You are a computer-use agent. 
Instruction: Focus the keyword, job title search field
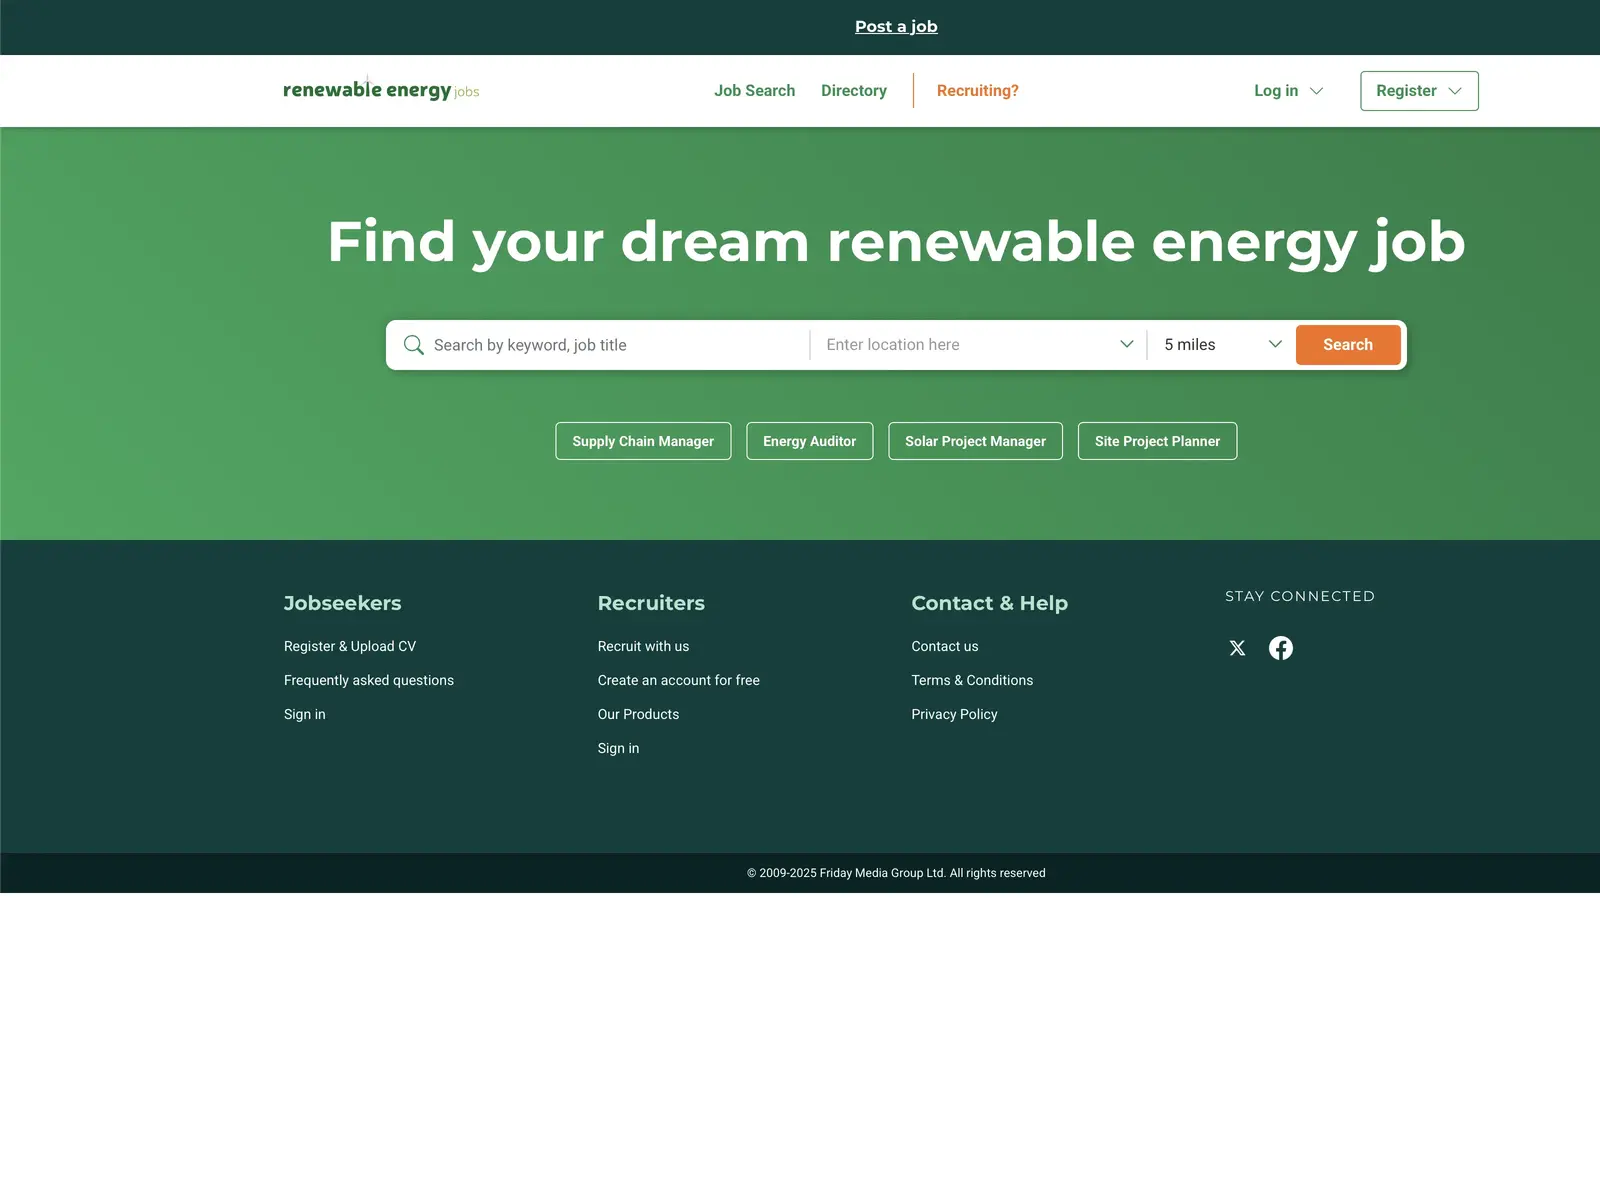coord(617,345)
